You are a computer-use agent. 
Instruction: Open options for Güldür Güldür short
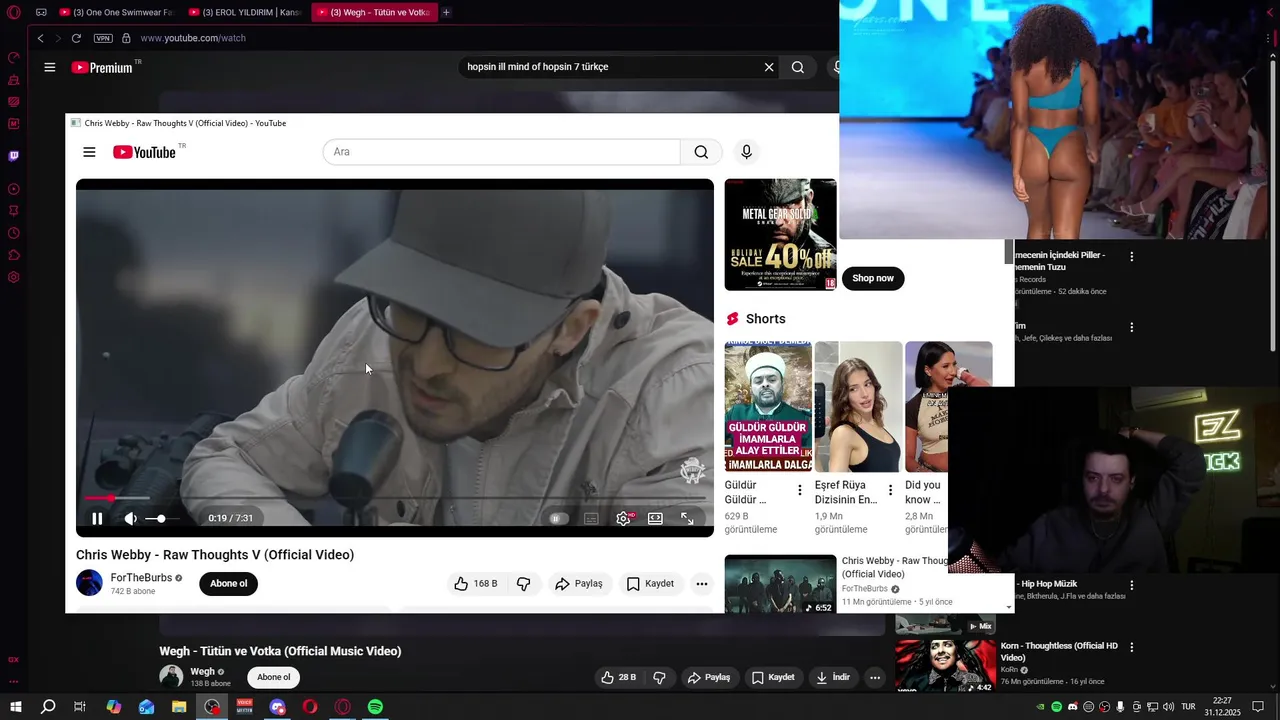(799, 490)
